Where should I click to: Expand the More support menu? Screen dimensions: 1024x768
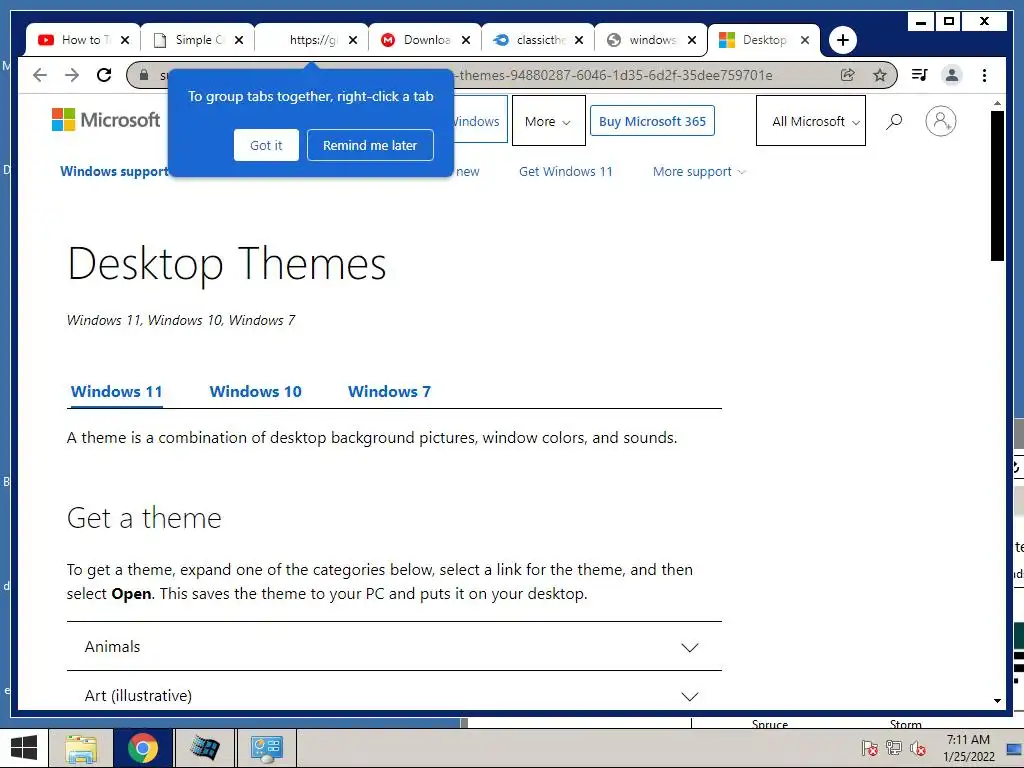coord(698,171)
